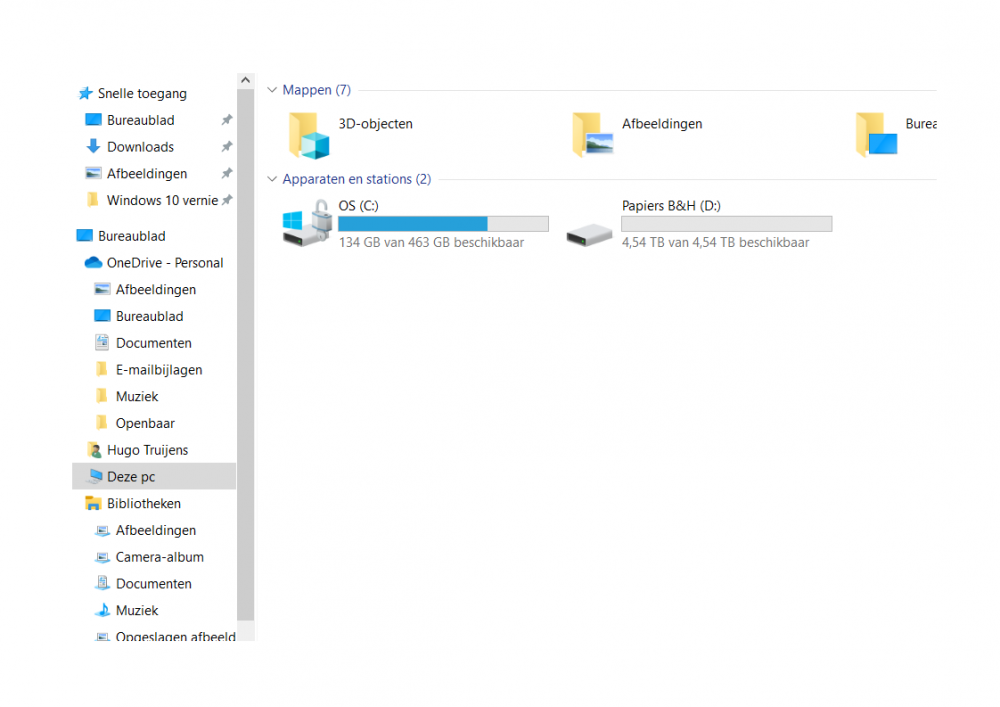The width and height of the screenshot is (1000, 707).
Task: Select the Hugo Truijens user folder
Action: point(147,449)
